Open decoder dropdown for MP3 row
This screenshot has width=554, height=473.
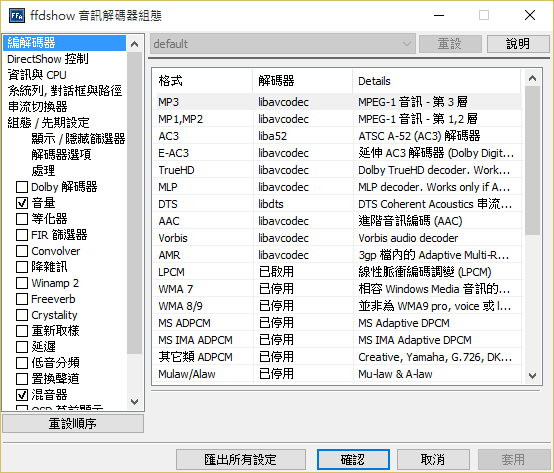coord(283,102)
